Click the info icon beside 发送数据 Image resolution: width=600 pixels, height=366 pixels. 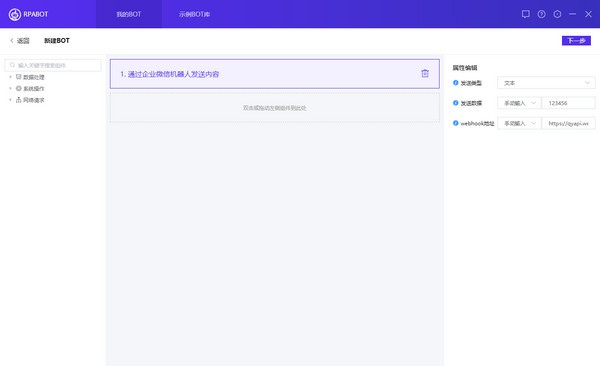click(455, 103)
